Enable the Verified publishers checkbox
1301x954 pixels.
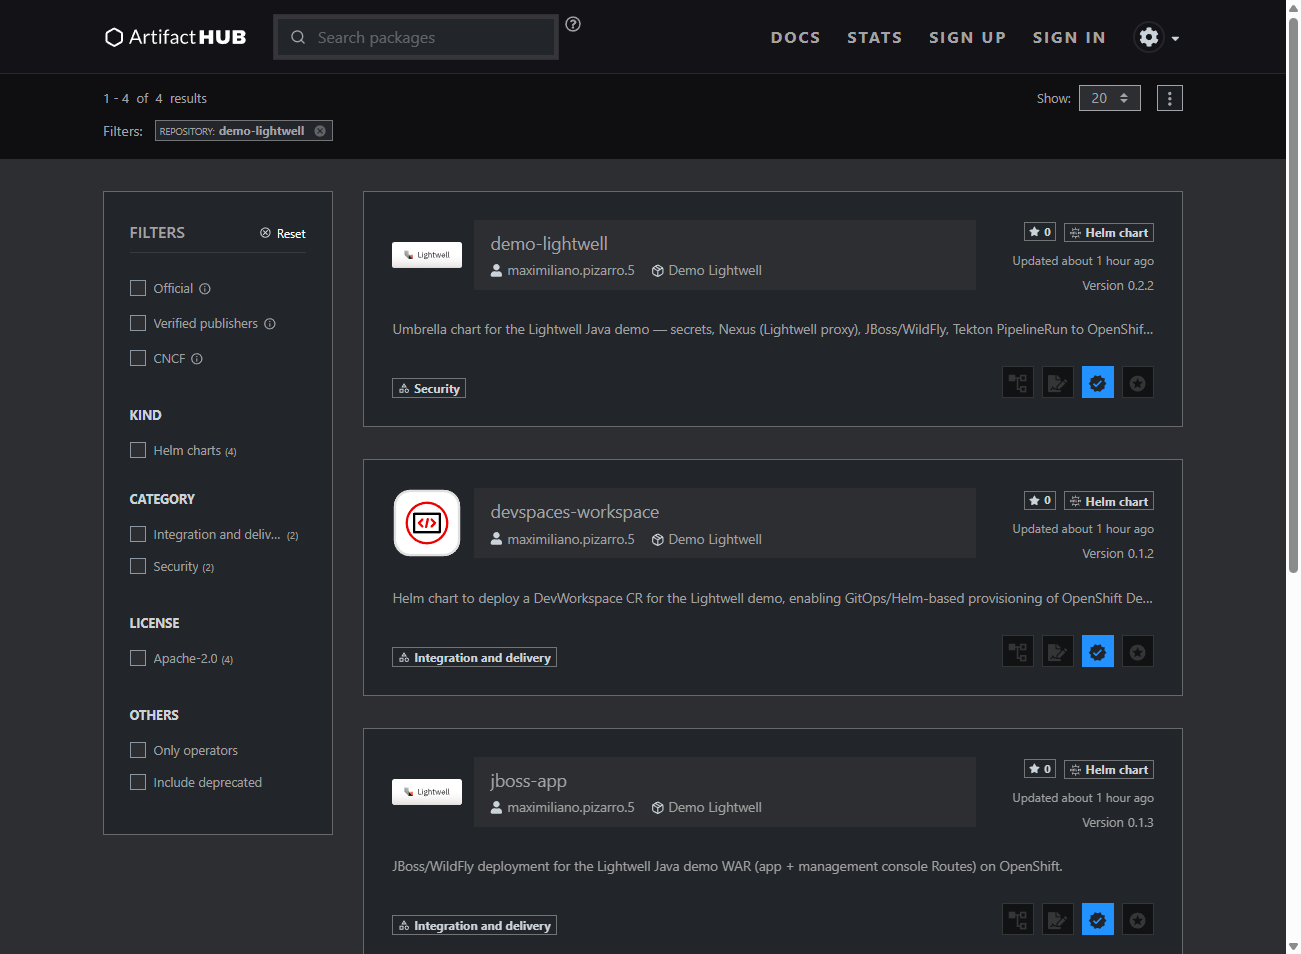click(x=138, y=323)
